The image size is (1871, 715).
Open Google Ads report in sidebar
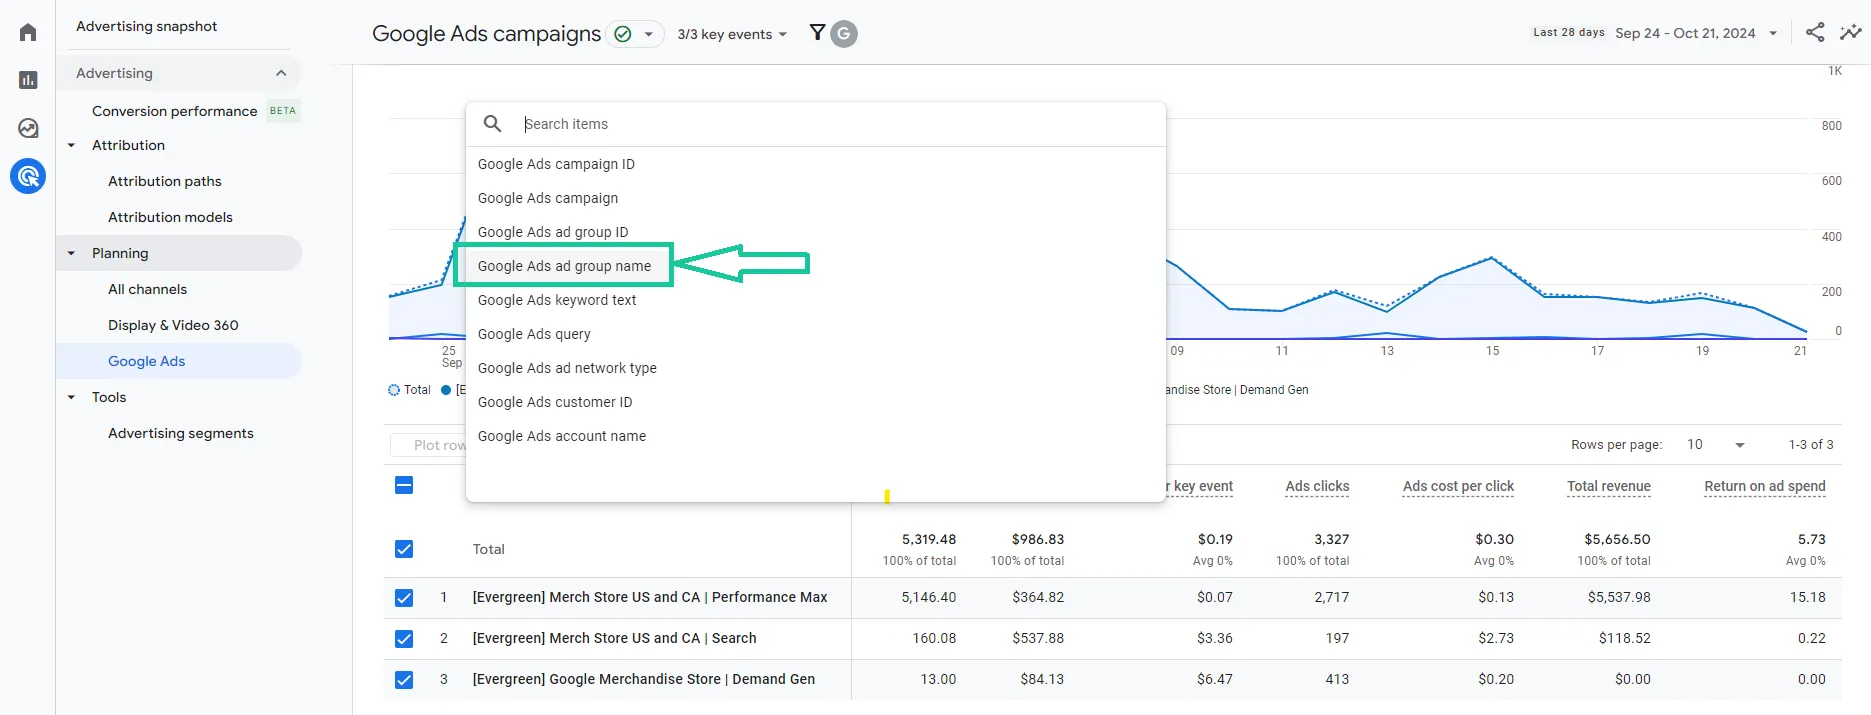[x=146, y=361]
